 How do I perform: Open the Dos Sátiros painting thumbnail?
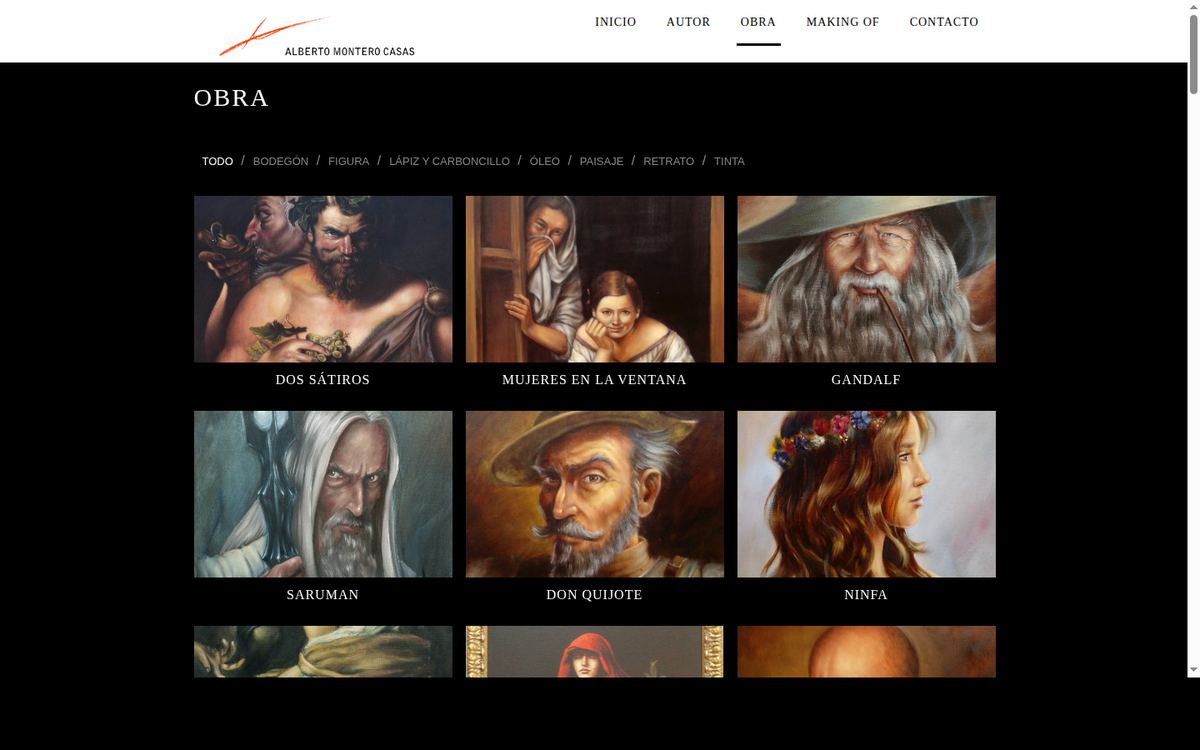323,279
